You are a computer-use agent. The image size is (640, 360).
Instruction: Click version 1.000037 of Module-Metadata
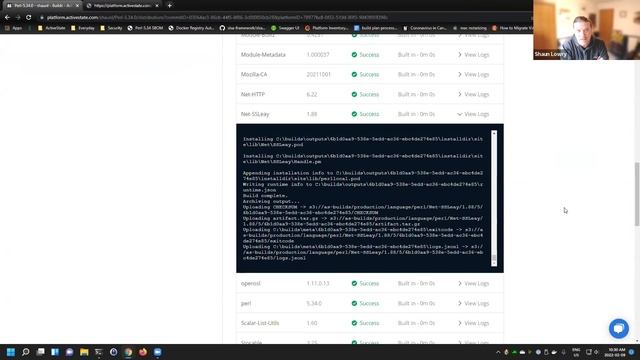pyautogui.click(x=318, y=55)
